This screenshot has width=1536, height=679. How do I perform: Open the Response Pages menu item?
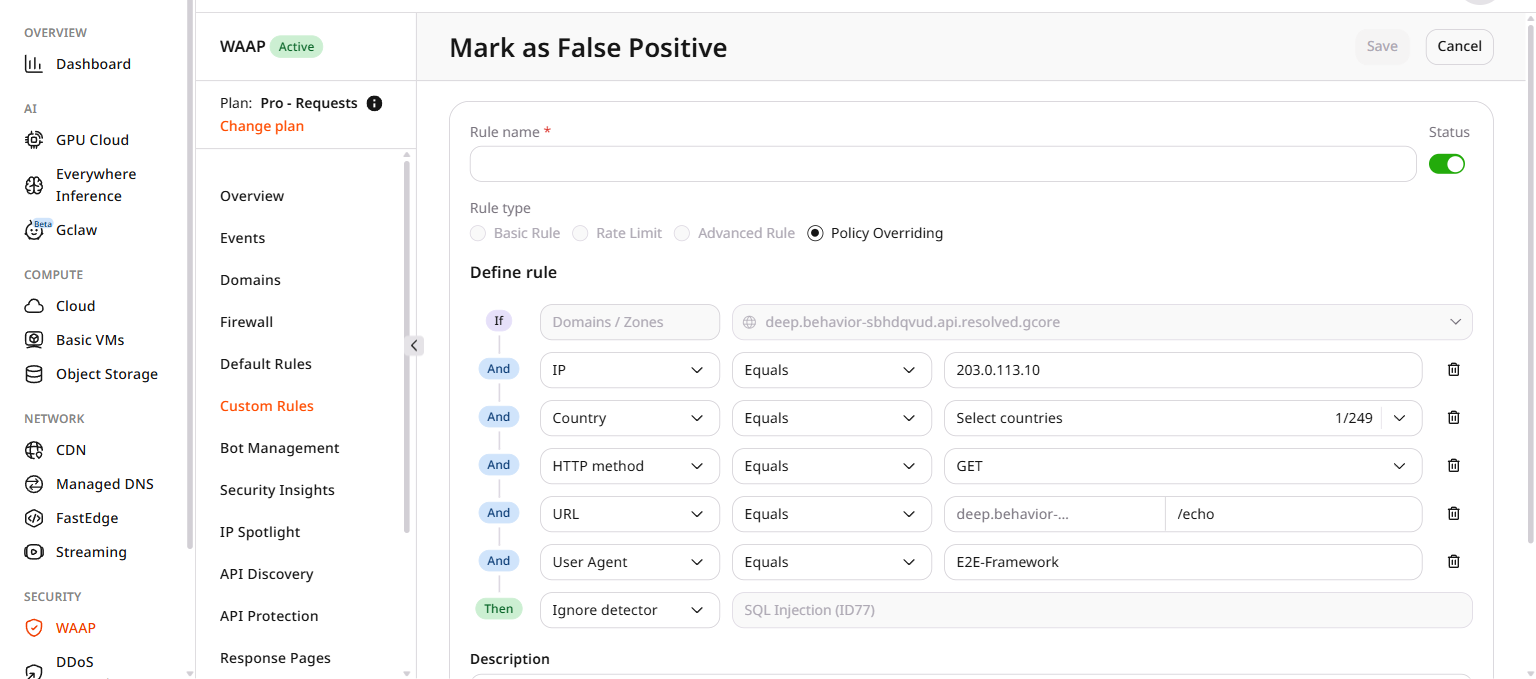click(275, 658)
